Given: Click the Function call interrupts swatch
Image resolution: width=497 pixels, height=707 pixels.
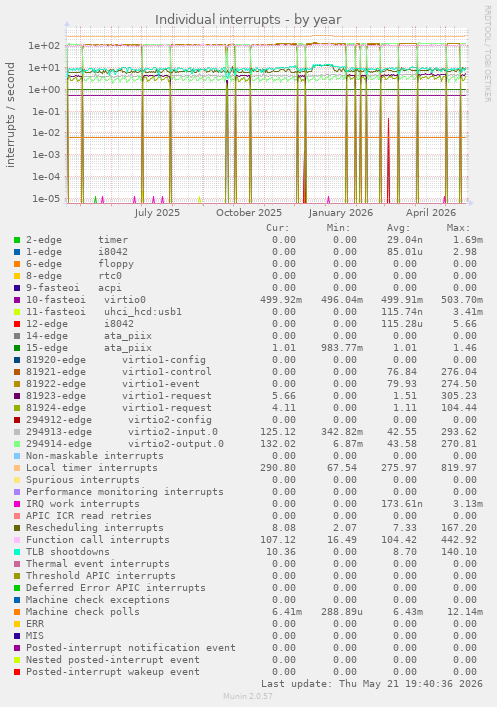Looking at the screenshot, I should click(17, 540).
